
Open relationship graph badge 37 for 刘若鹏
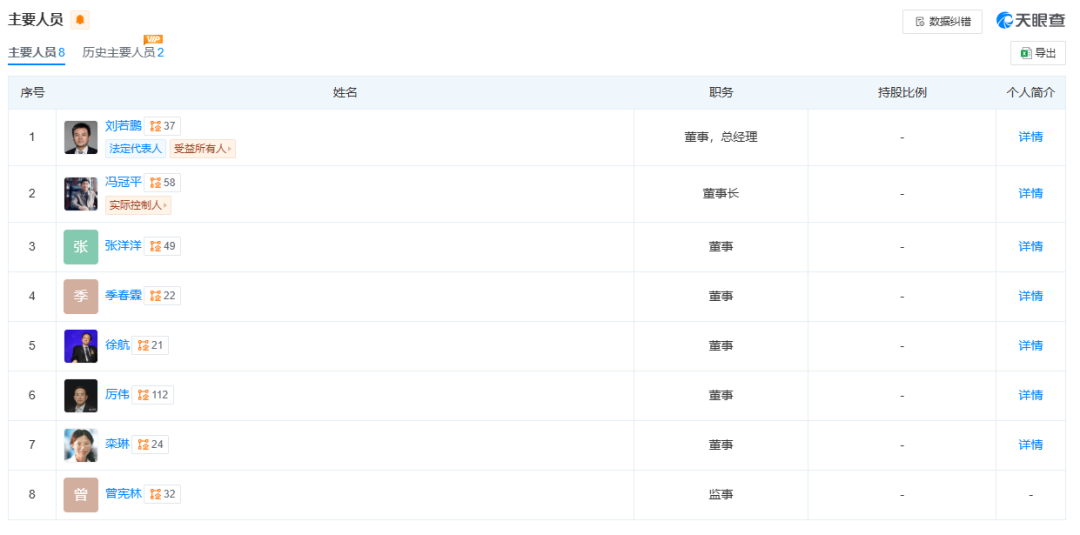click(163, 126)
